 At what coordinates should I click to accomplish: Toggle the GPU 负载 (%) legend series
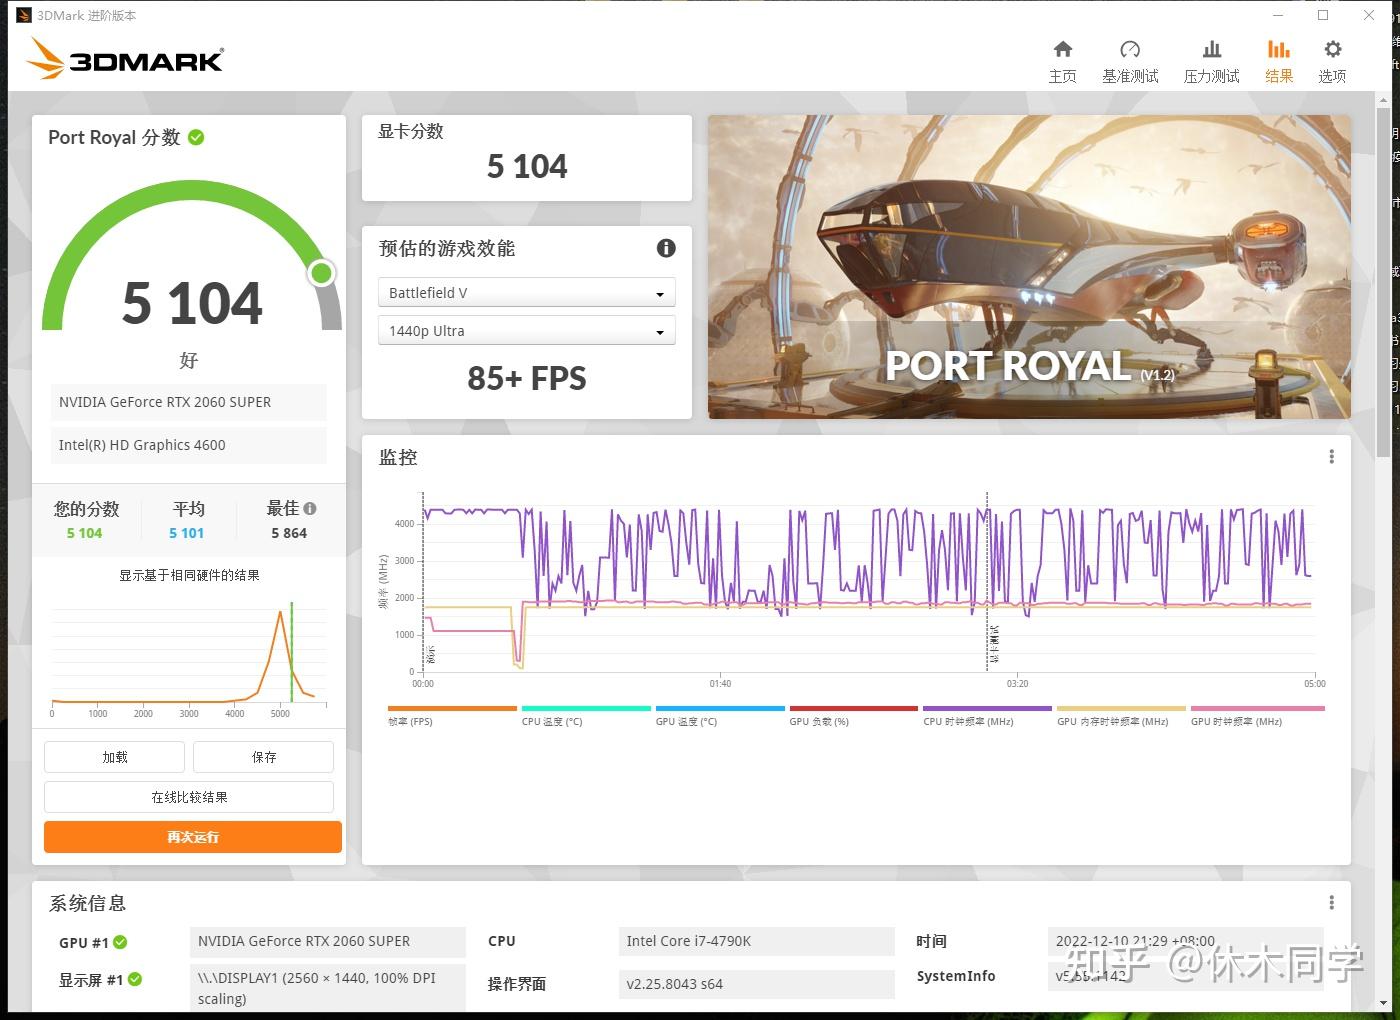click(854, 716)
